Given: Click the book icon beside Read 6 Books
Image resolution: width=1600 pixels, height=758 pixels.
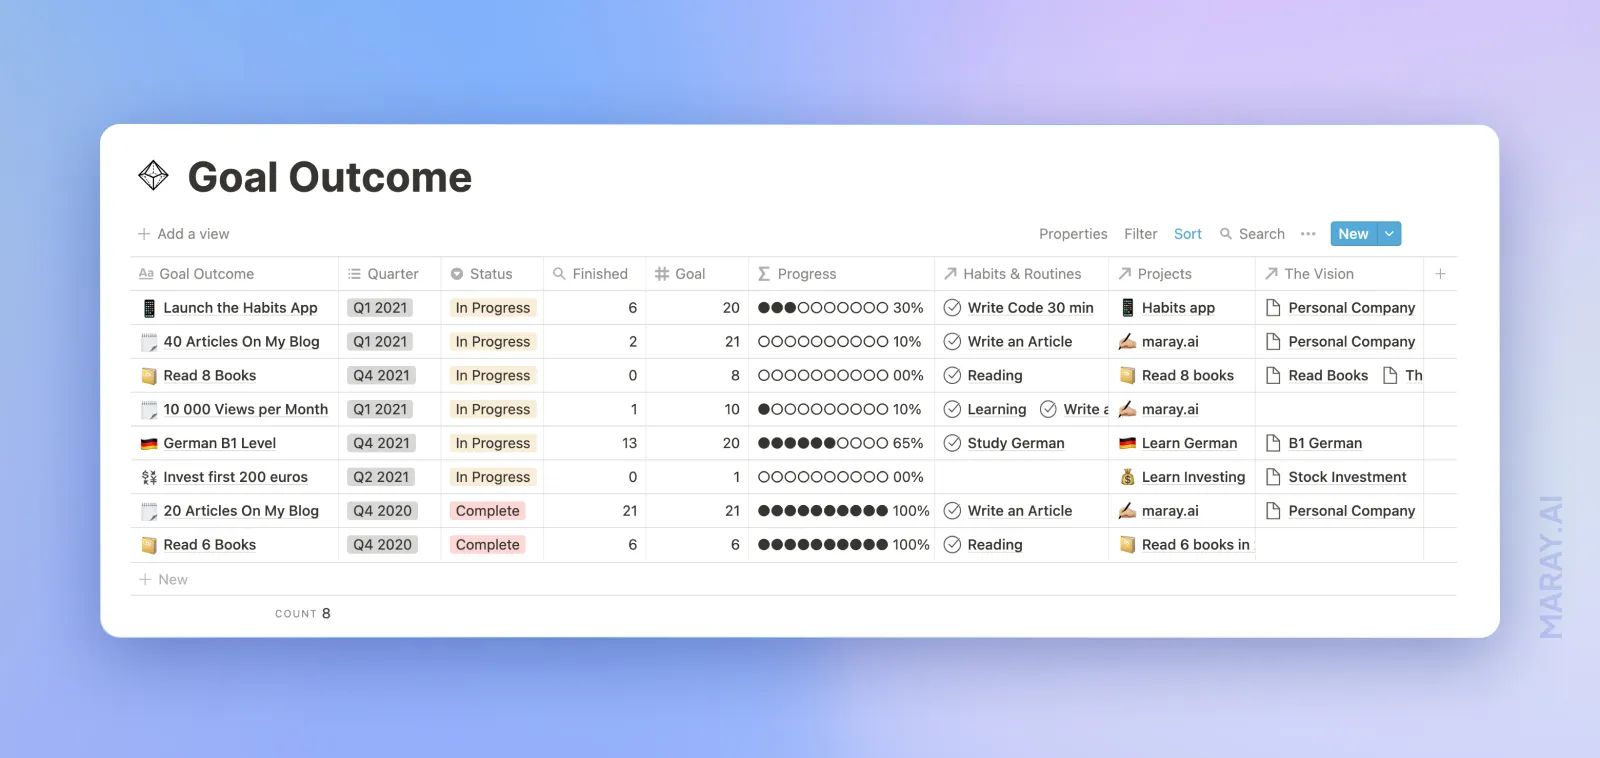Looking at the screenshot, I should 149,545.
